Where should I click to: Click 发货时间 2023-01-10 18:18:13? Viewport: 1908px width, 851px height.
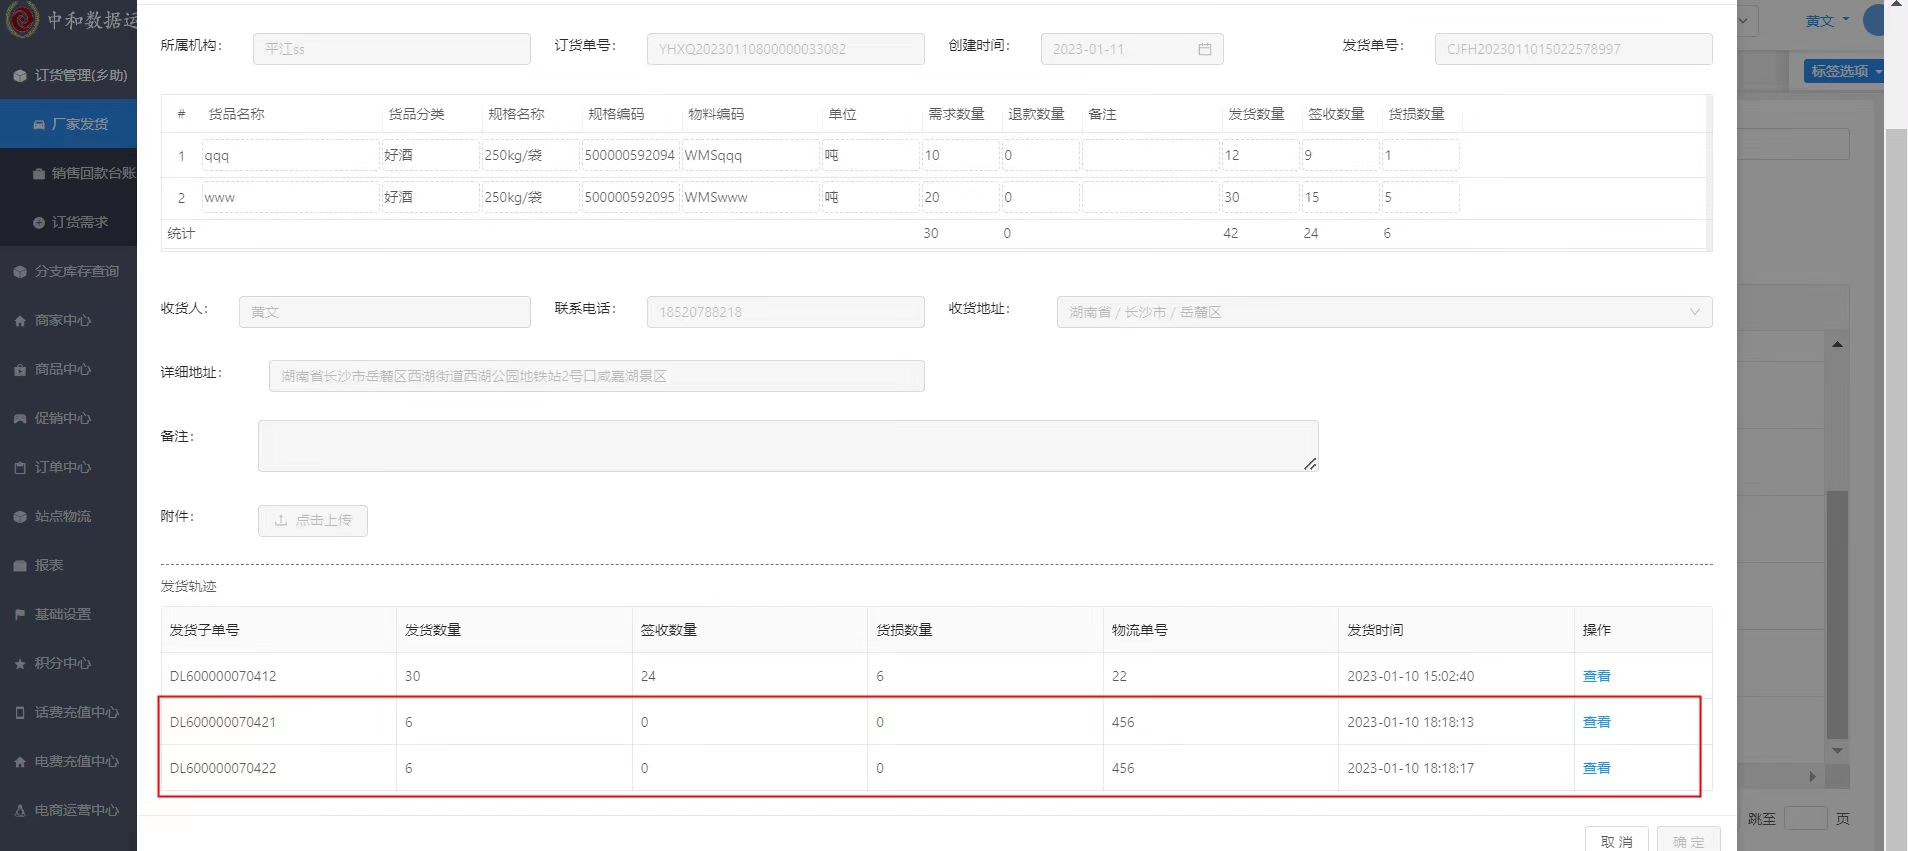(x=1410, y=722)
